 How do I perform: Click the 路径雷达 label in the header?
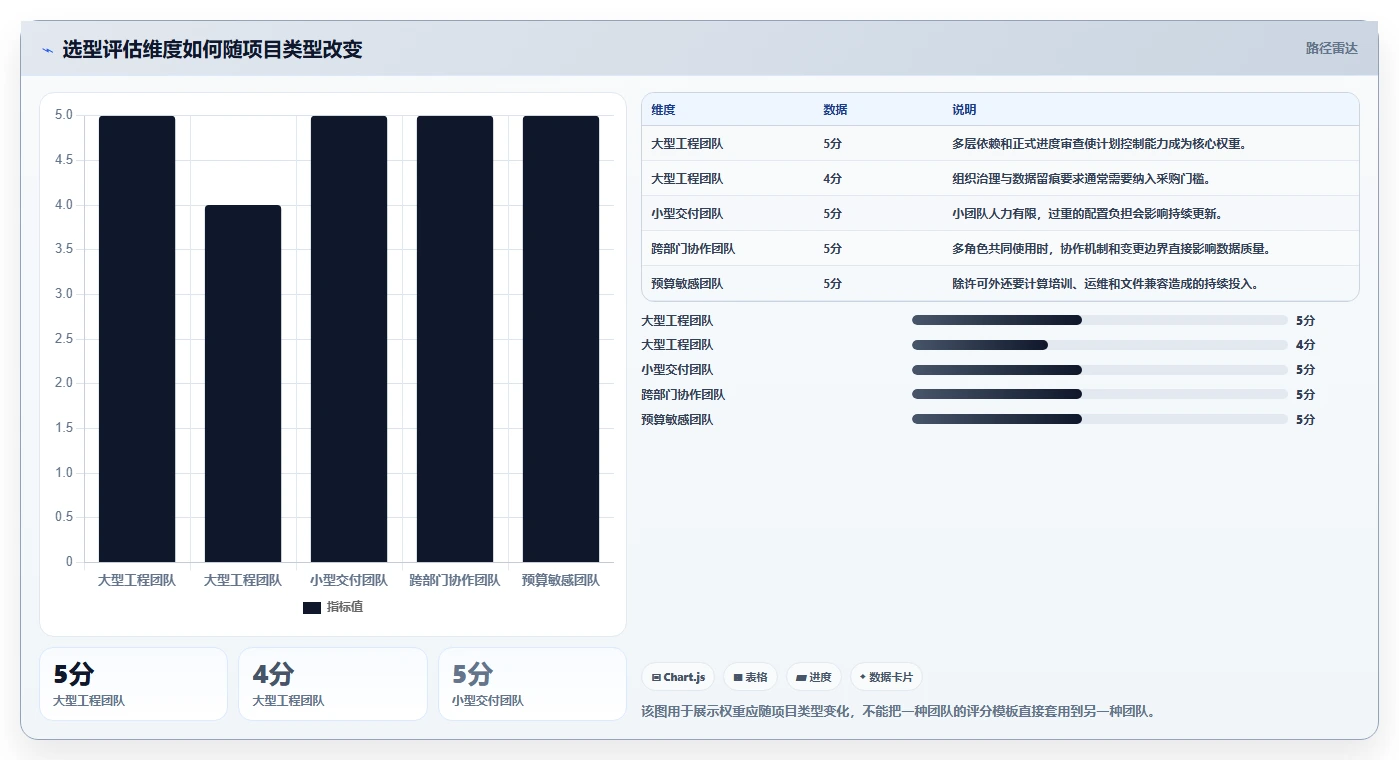coord(1332,48)
